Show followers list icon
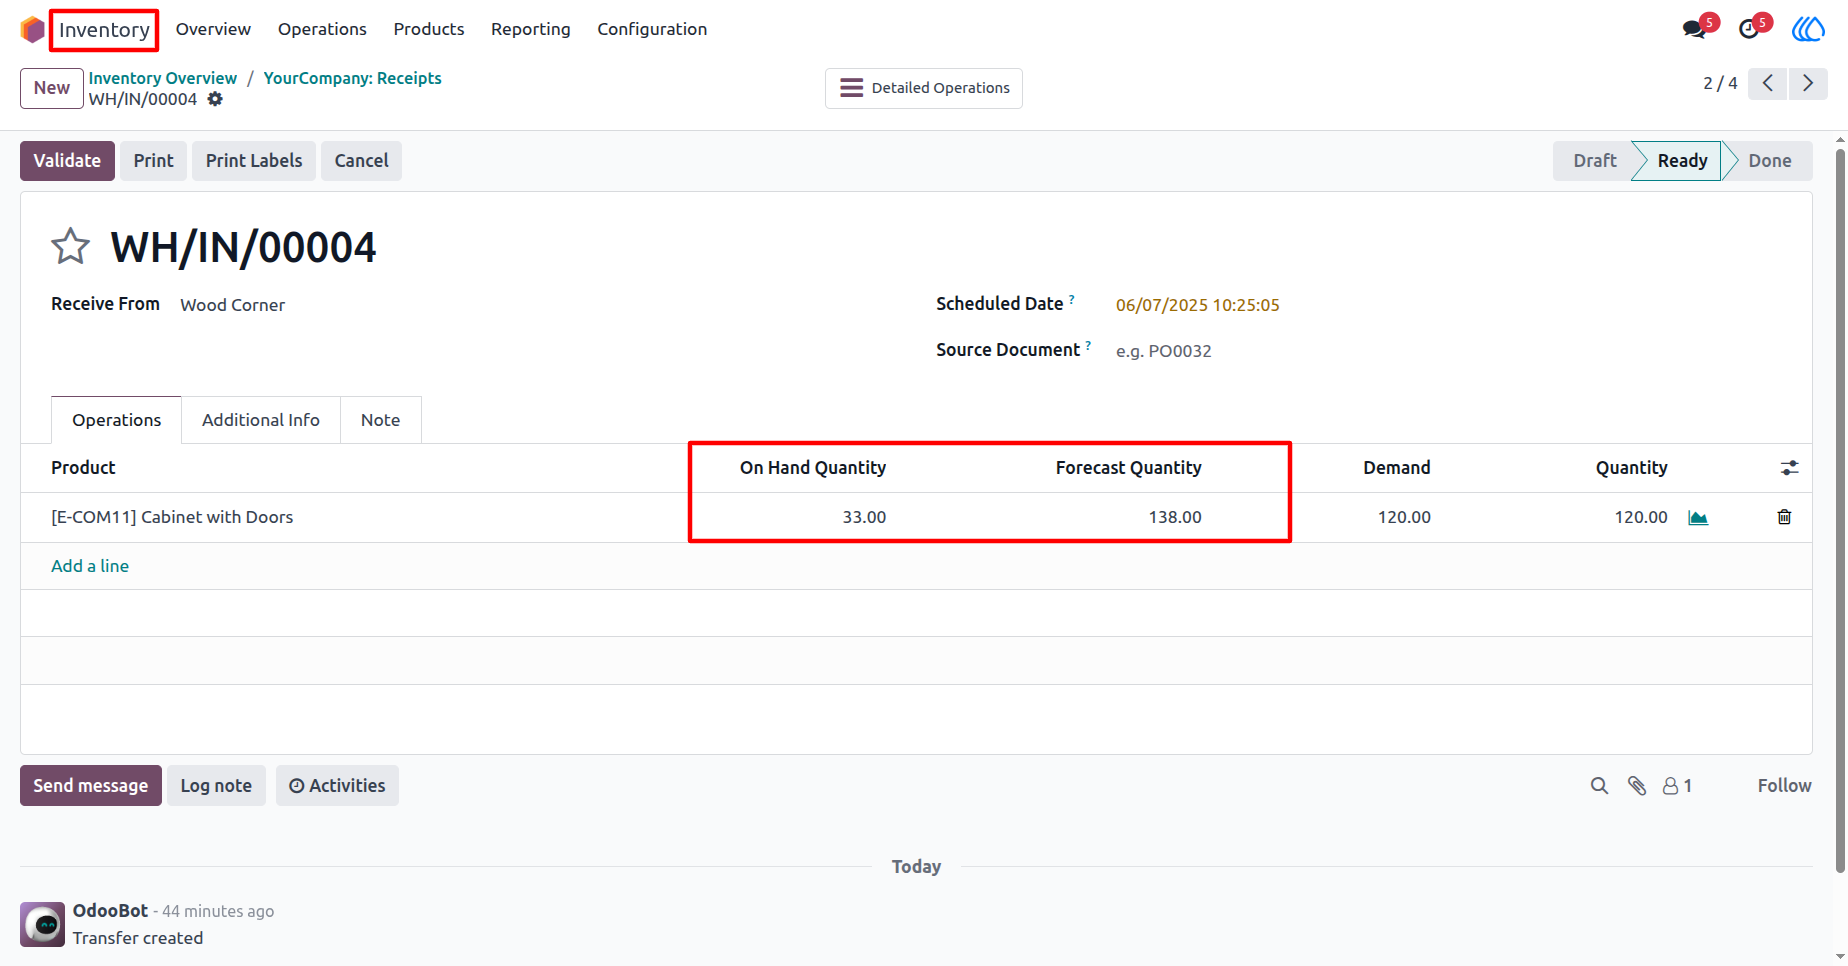Screen dimensions: 1848x966 [1677, 786]
